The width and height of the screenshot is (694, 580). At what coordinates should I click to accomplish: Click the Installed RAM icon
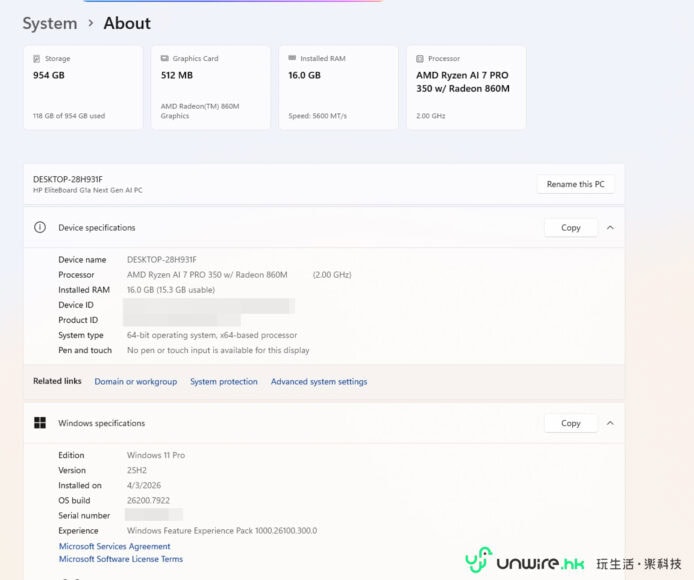292,59
